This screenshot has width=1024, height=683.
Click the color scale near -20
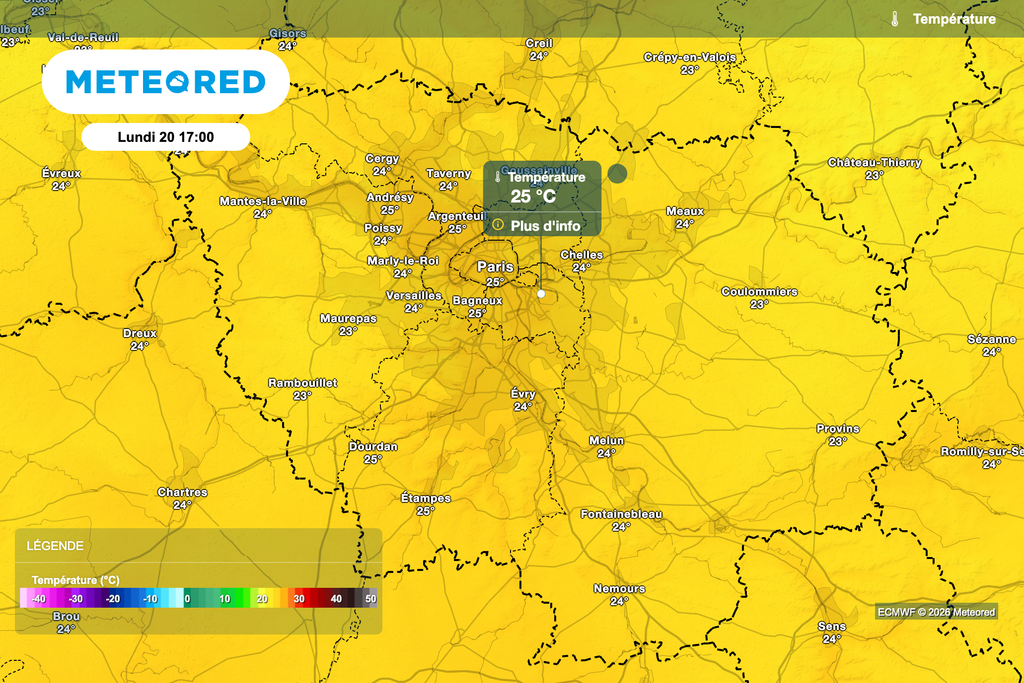113,598
